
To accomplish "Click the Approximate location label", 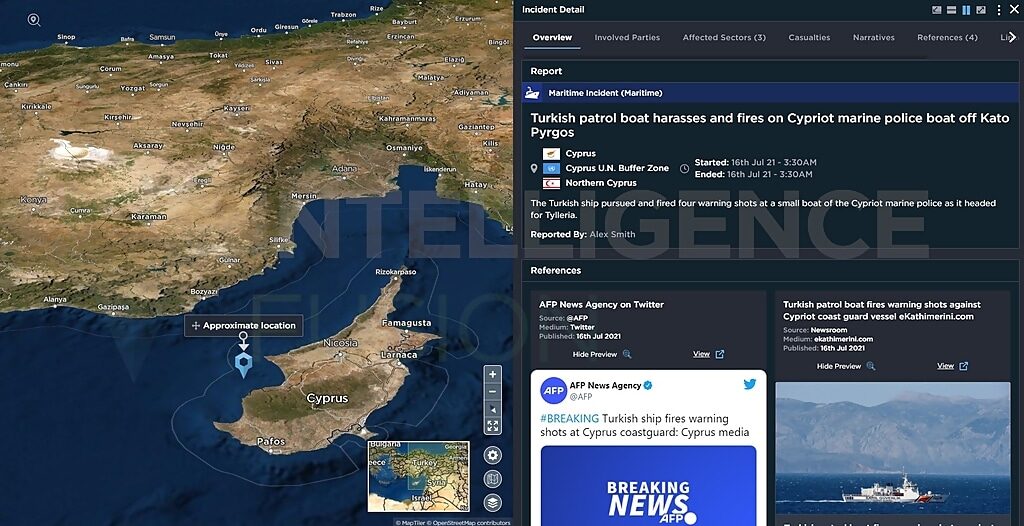I will [243, 325].
